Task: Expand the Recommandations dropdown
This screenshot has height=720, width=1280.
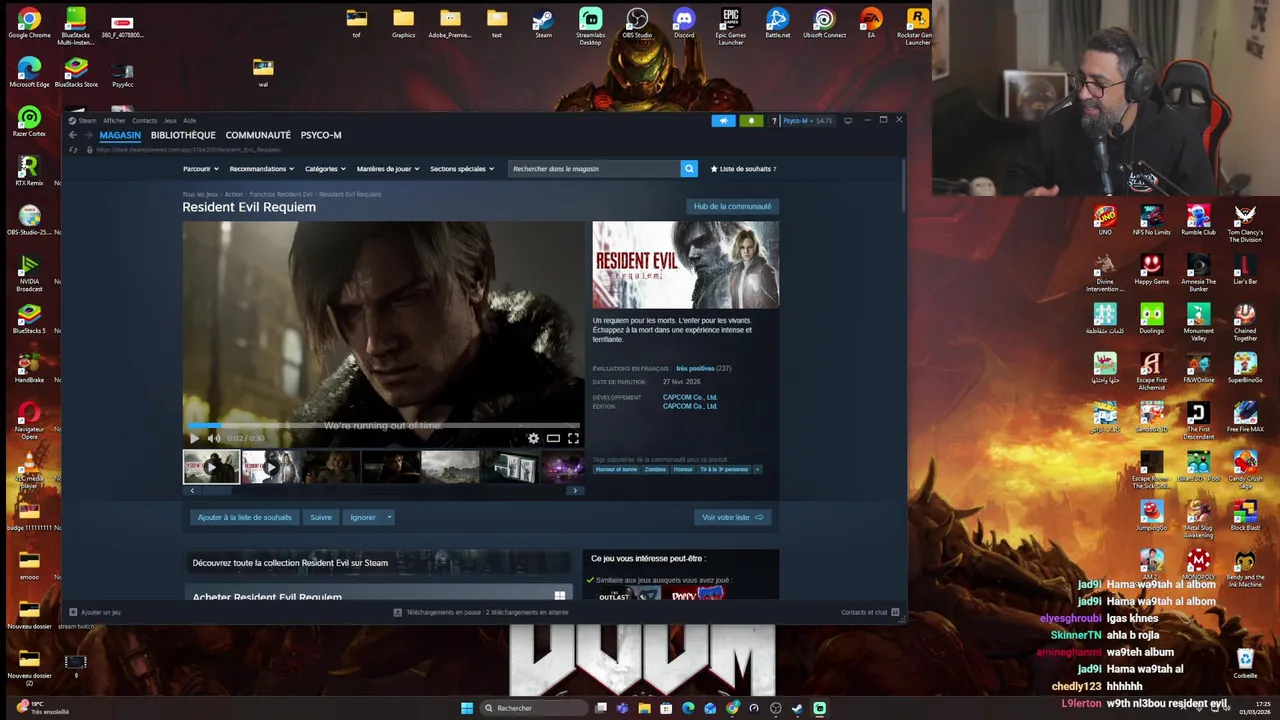Action: [262, 169]
